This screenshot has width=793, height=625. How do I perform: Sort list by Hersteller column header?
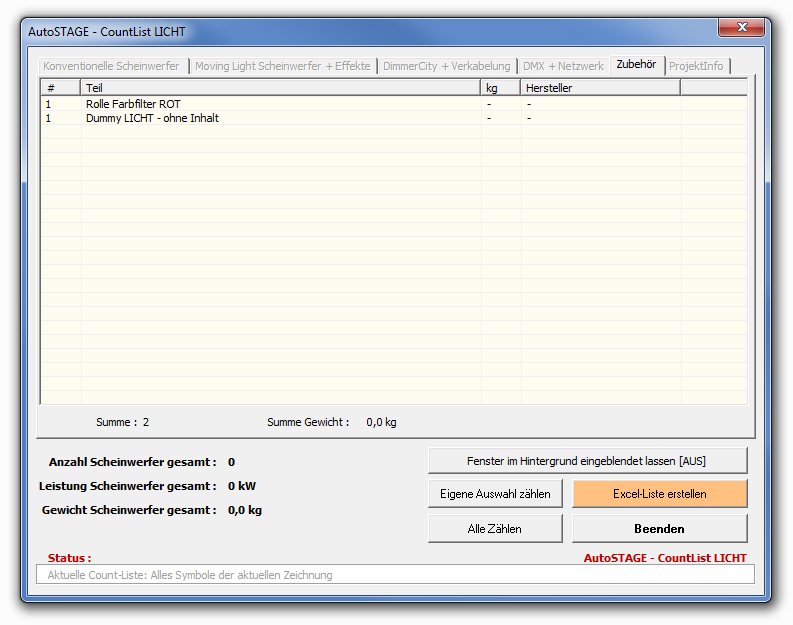pyautogui.click(x=600, y=88)
